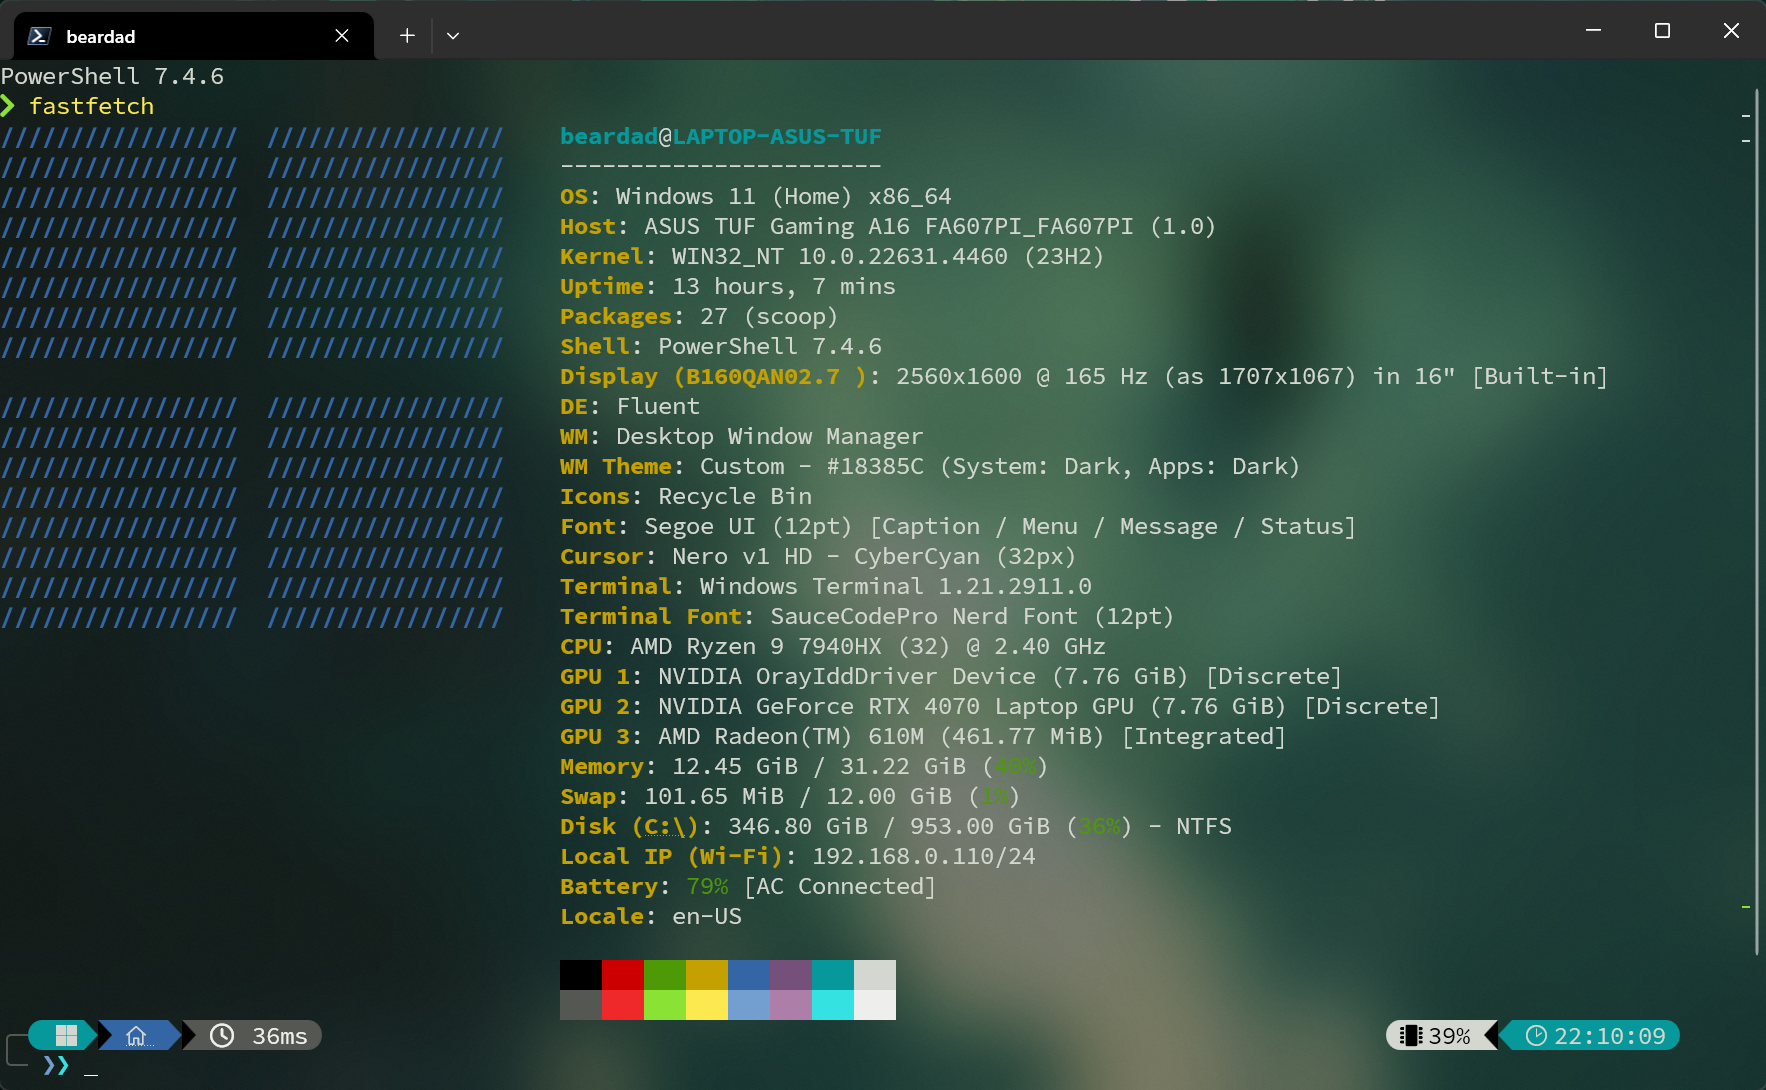Click the double-chevron input prompt
This screenshot has width=1766, height=1090.
pos(56,1065)
